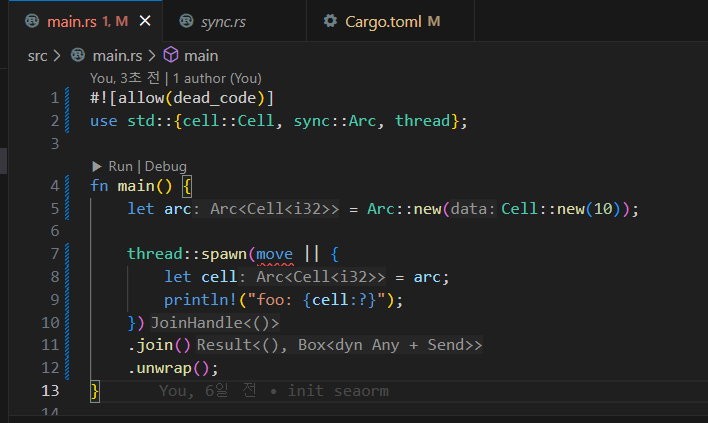Place cursor on the underlined 'move' keyword
Image resolution: width=708 pixels, height=423 pixels.
tap(274, 253)
